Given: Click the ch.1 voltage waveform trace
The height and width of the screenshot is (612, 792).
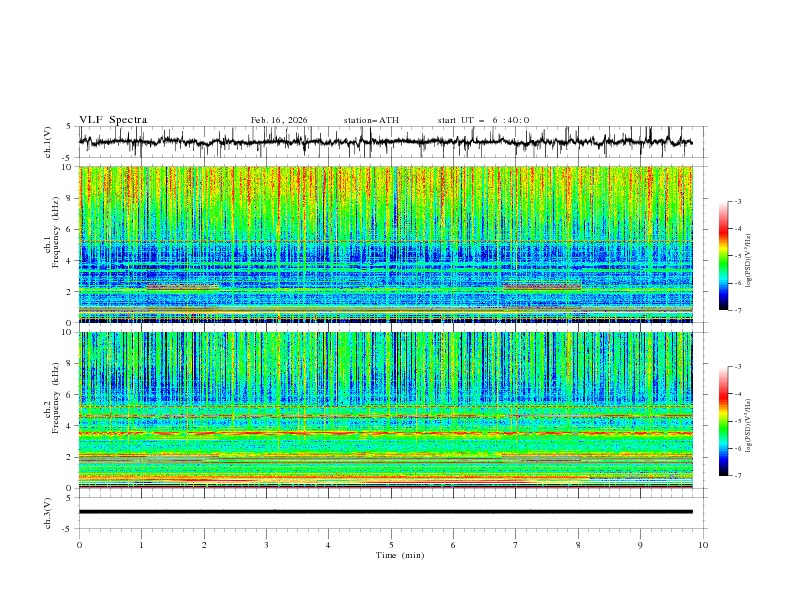Looking at the screenshot, I should 385,142.
